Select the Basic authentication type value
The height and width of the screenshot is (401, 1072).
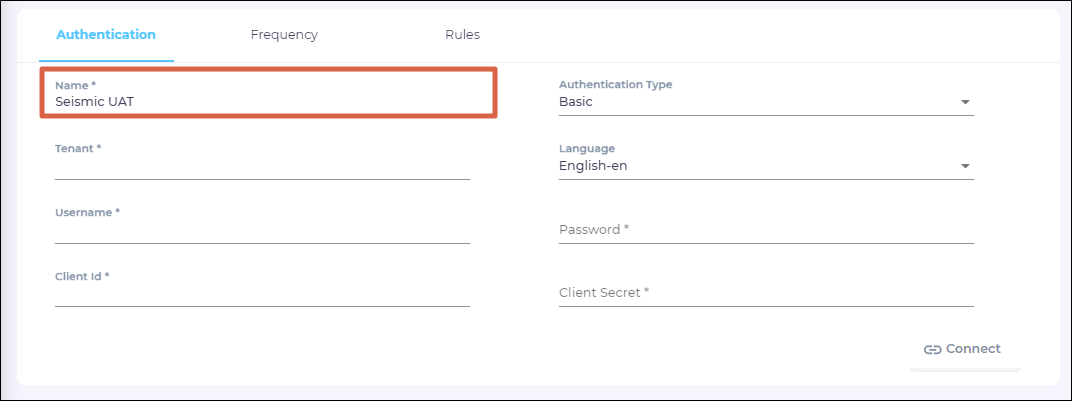(576, 102)
